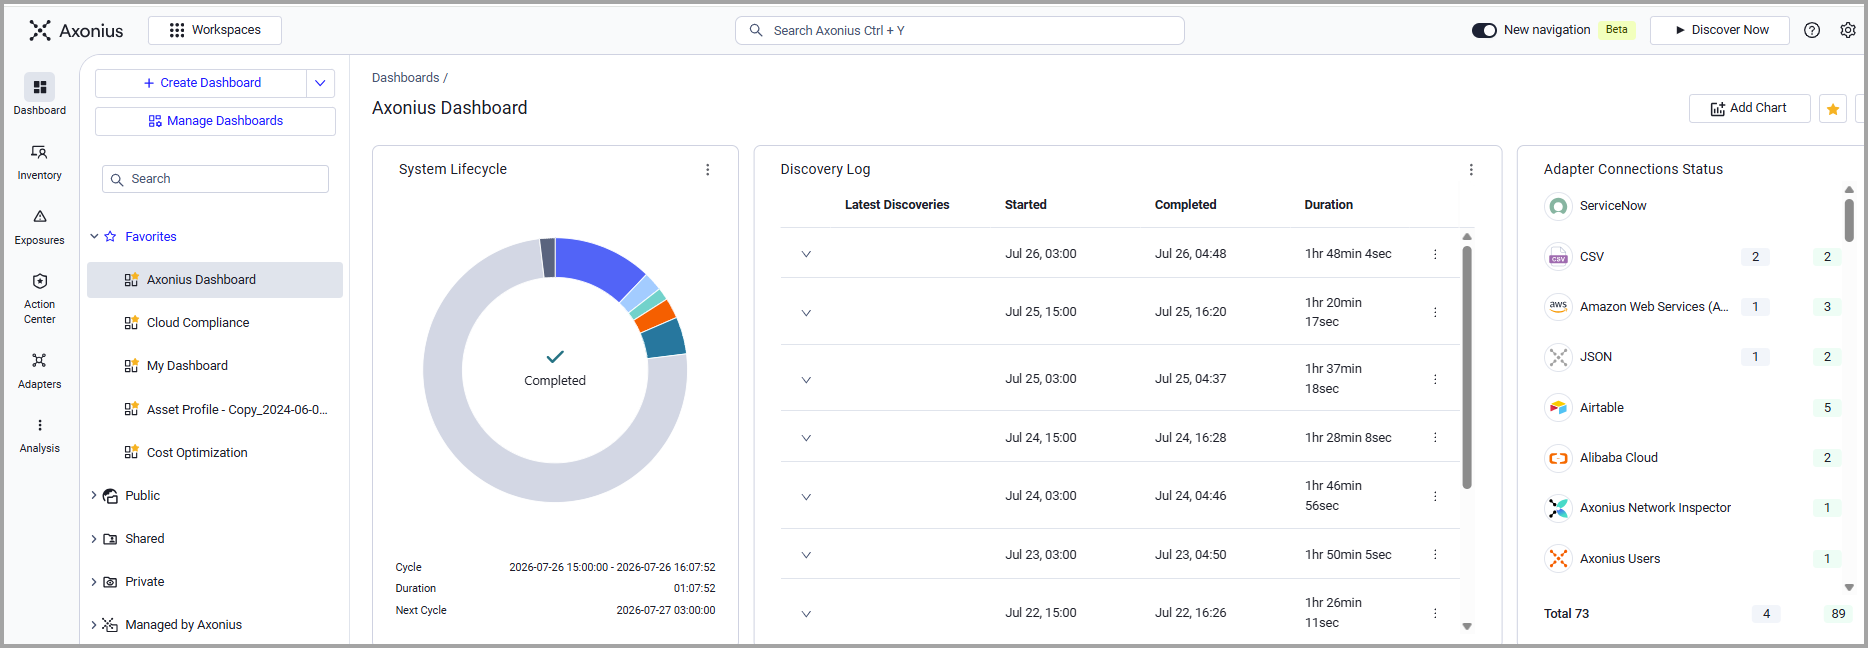Click the Dashboards breadcrumb link
The height and width of the screenshot is (648, 1868).
[x=405, y=78]
